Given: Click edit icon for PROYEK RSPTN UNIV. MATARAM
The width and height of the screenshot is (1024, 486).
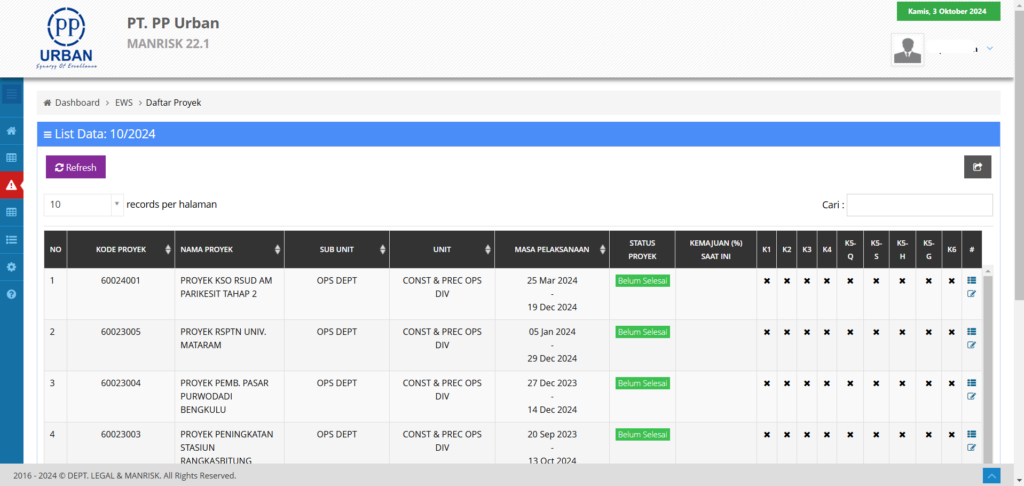Looking at the screenshot, I should click(971, 345).
